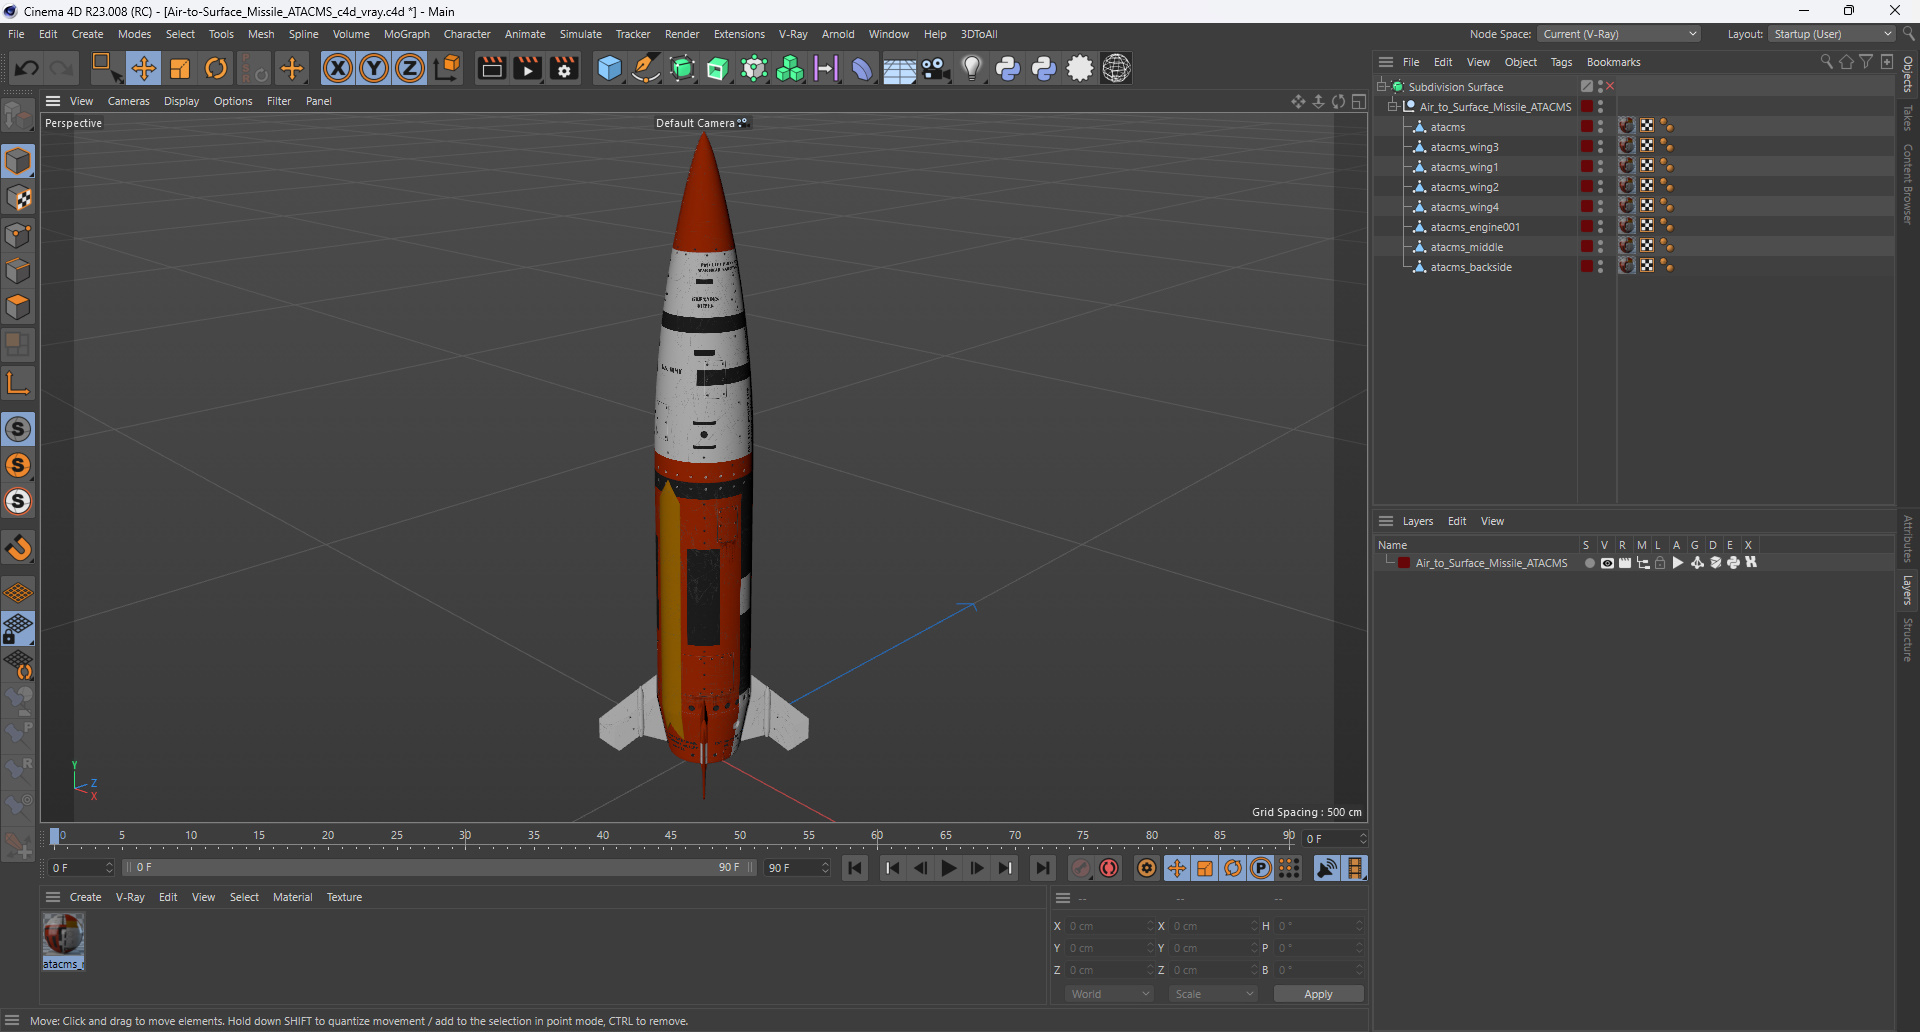The image size is (1920, 1032).
Task: Switch to Polygons mode
Action: point(18,307)
